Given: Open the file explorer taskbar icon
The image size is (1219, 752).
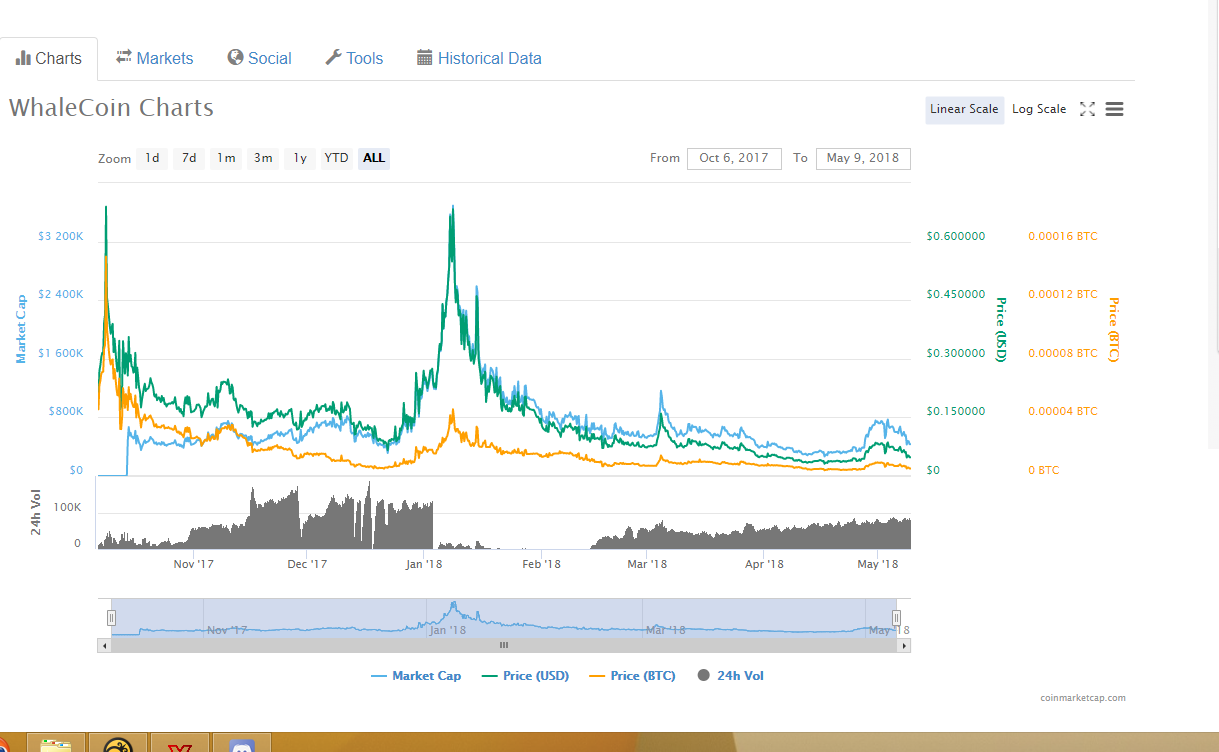Looking at the screenshot, I should coord(55,744).
